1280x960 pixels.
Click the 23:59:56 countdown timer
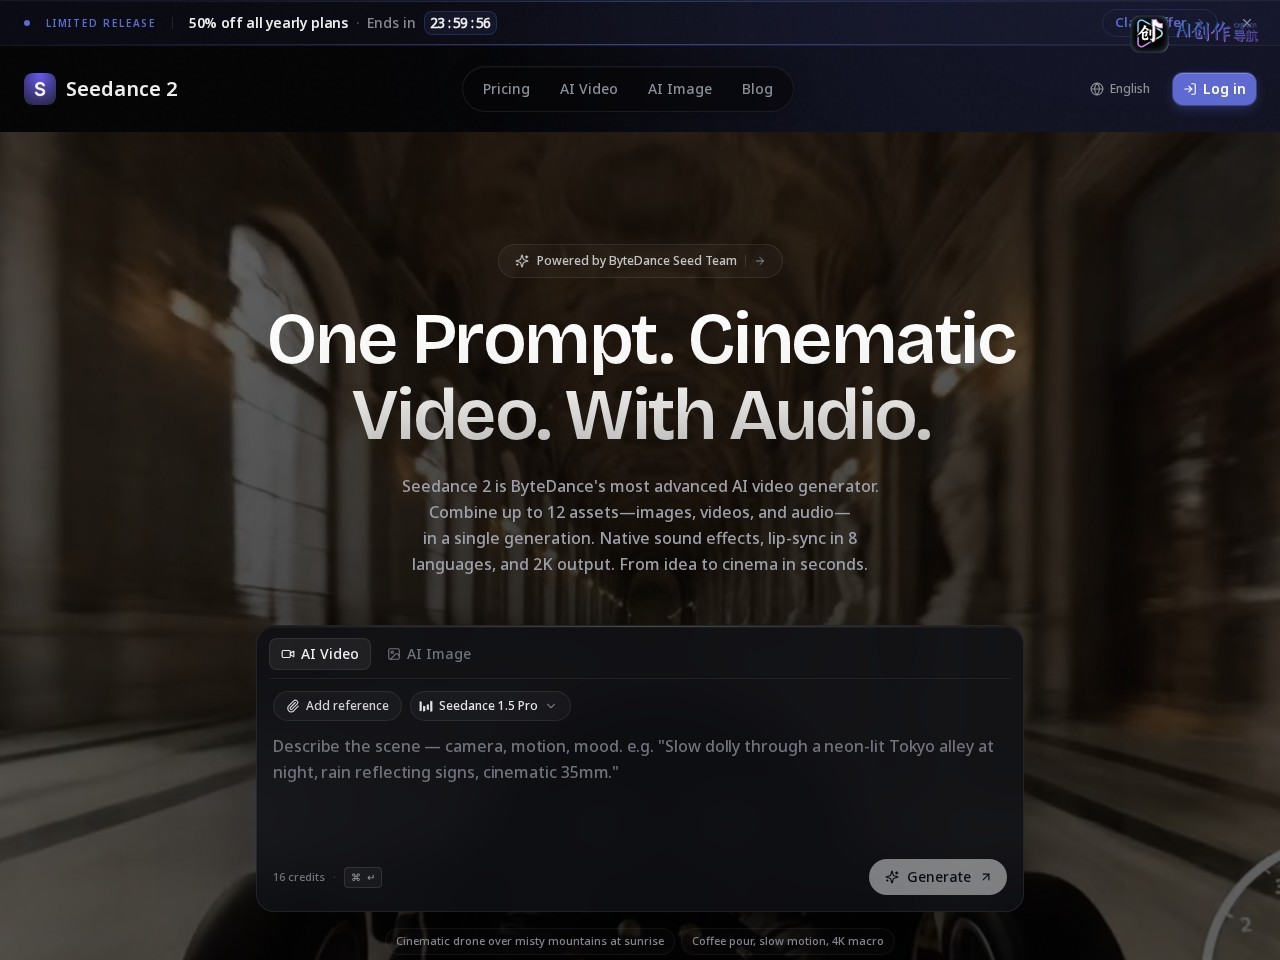click(460, 23)
